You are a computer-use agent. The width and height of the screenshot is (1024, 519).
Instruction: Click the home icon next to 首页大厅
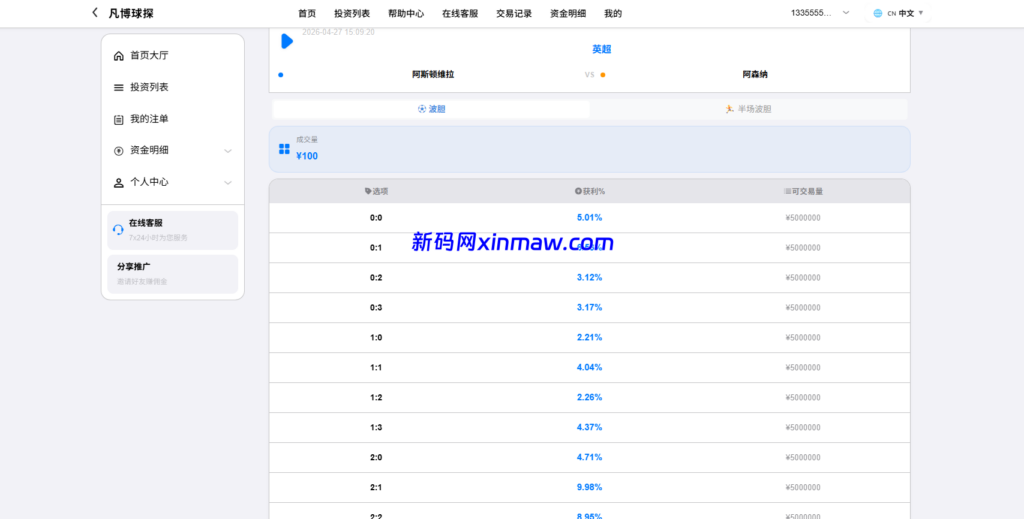118,56
